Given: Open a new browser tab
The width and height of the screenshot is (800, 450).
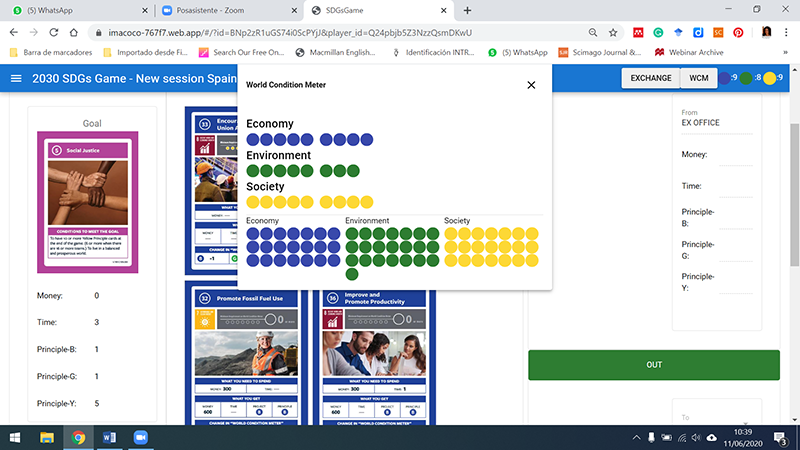Looking at the screenshot, I should [x=467, y=10].
